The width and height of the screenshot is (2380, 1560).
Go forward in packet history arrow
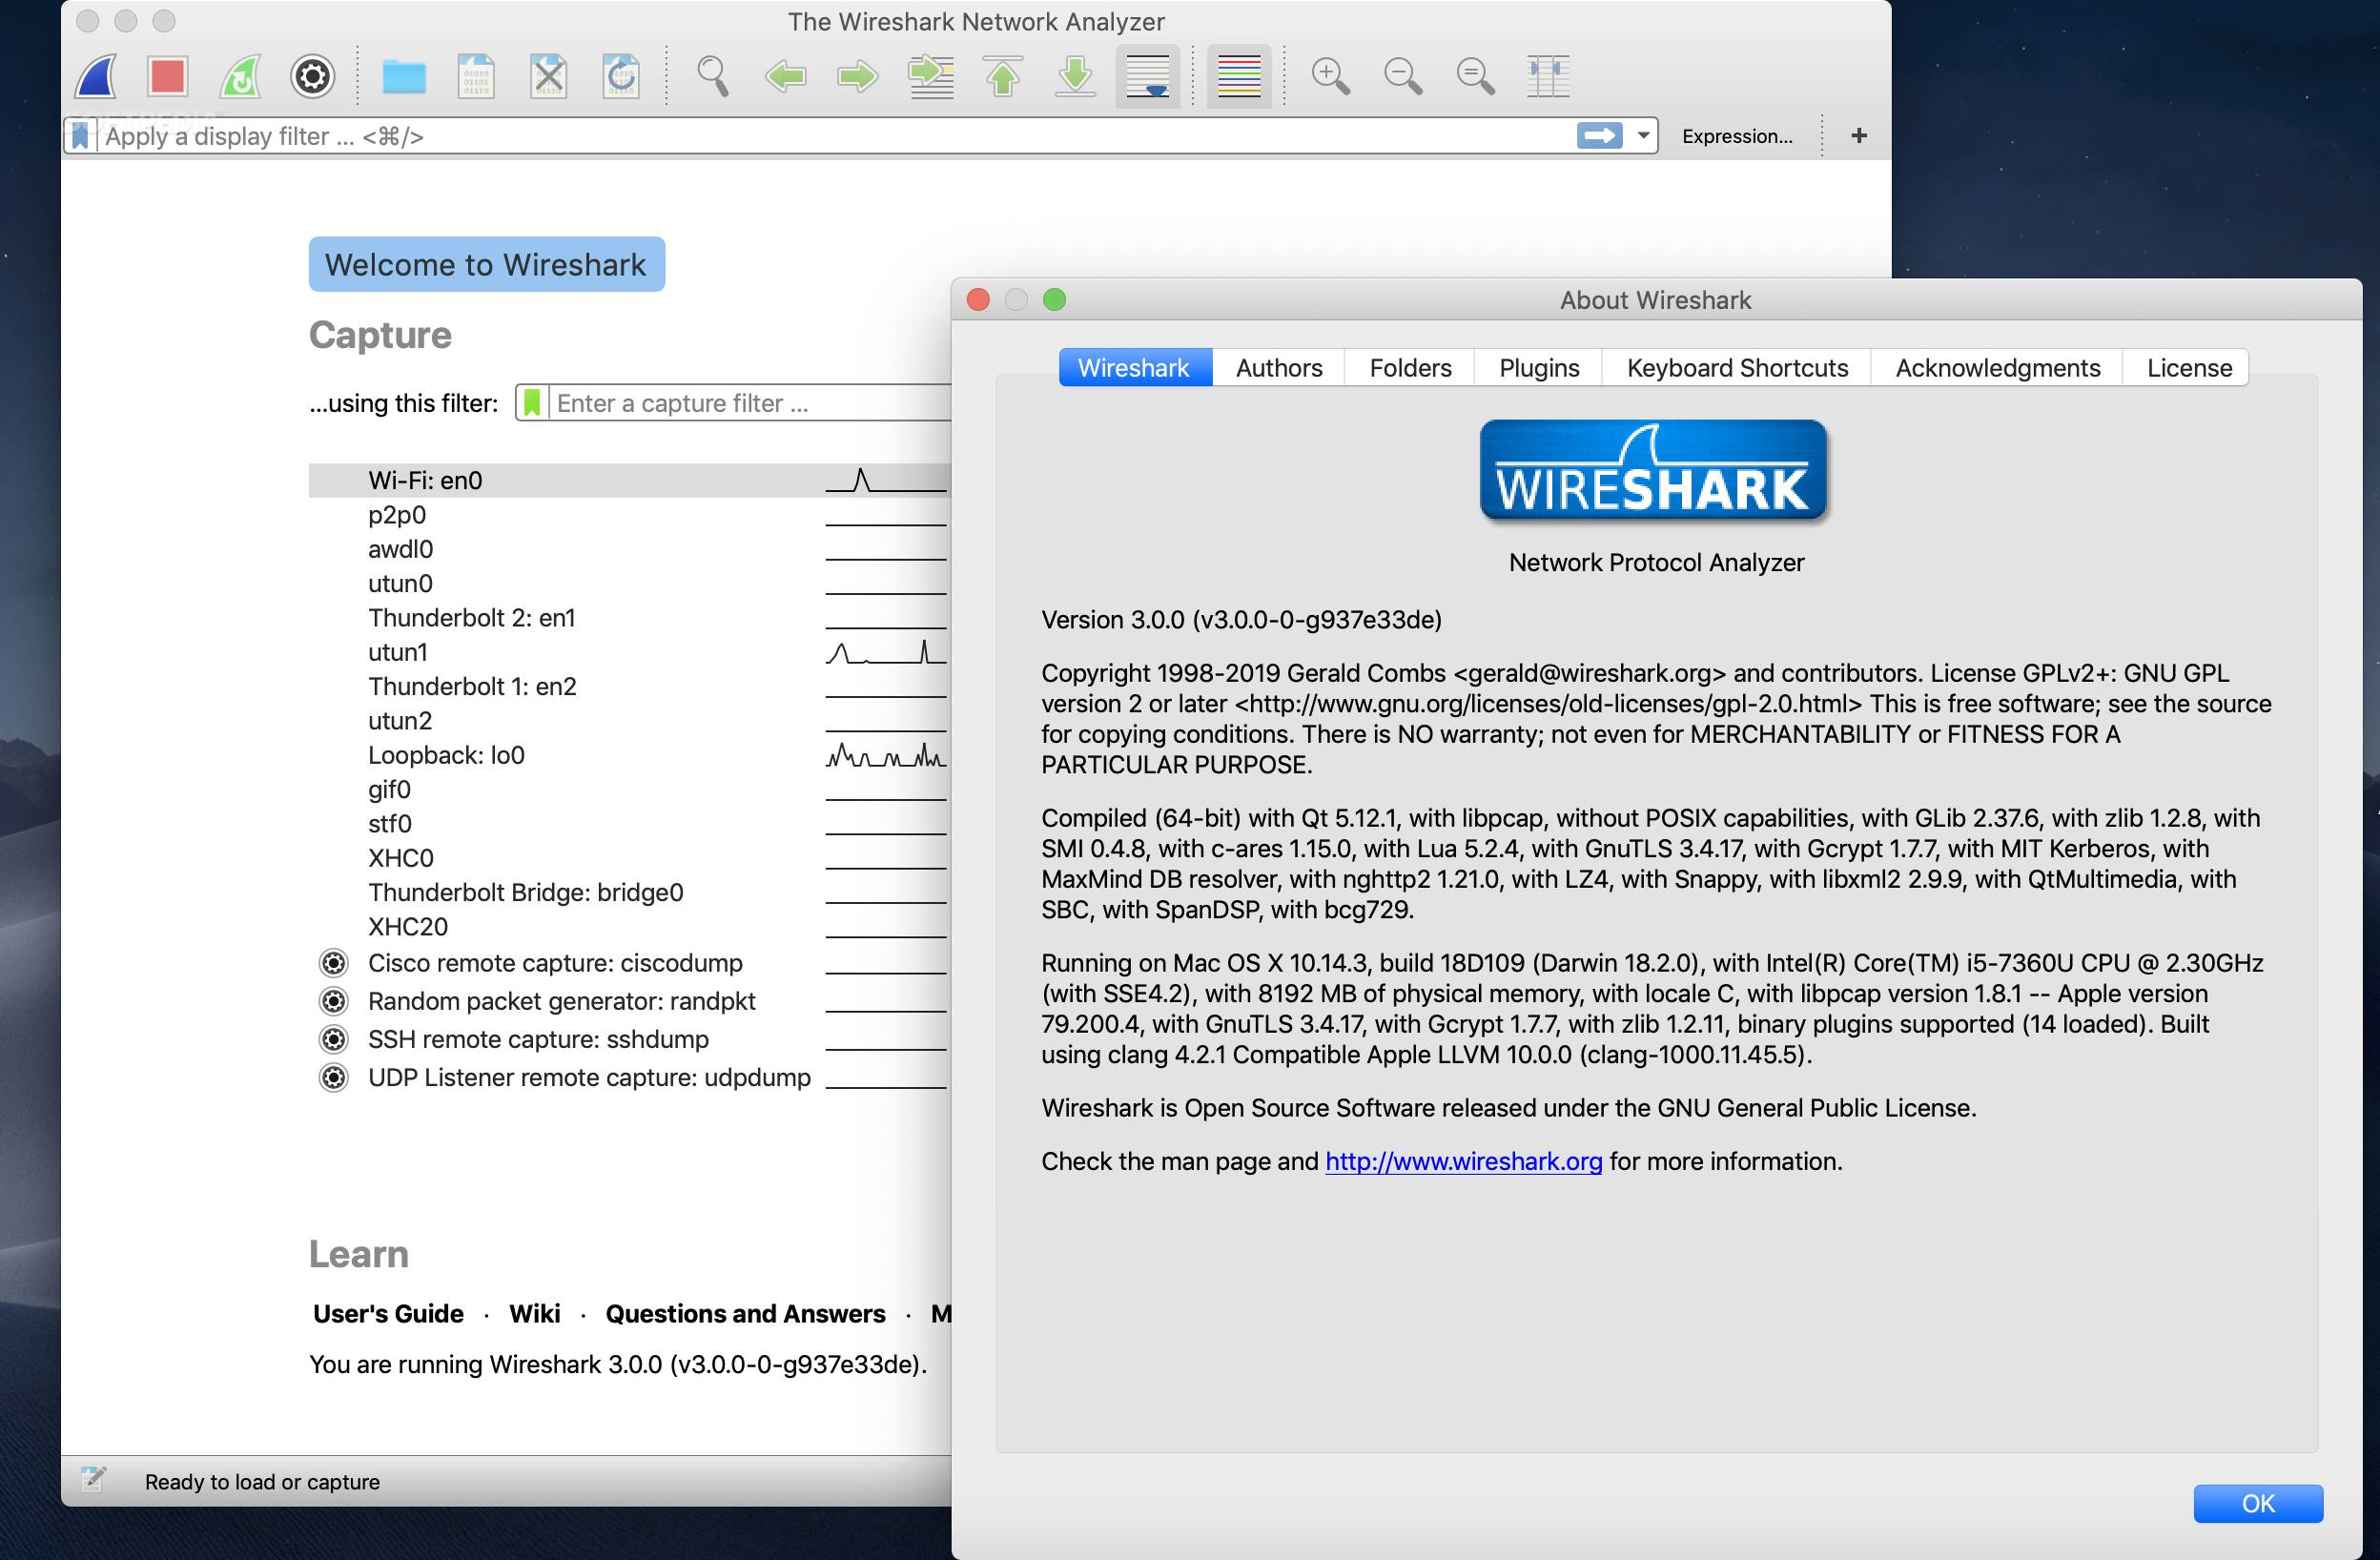[x=857, y=76]
